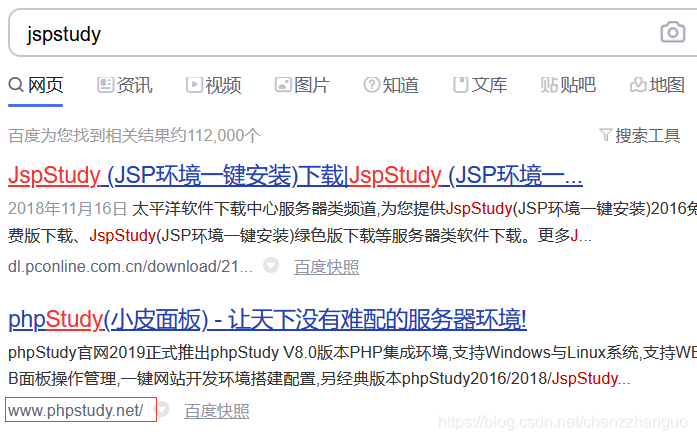This screenshot has width=697, height=440.
Task: Switch to the 地图 tab
Action: point(657,85)
